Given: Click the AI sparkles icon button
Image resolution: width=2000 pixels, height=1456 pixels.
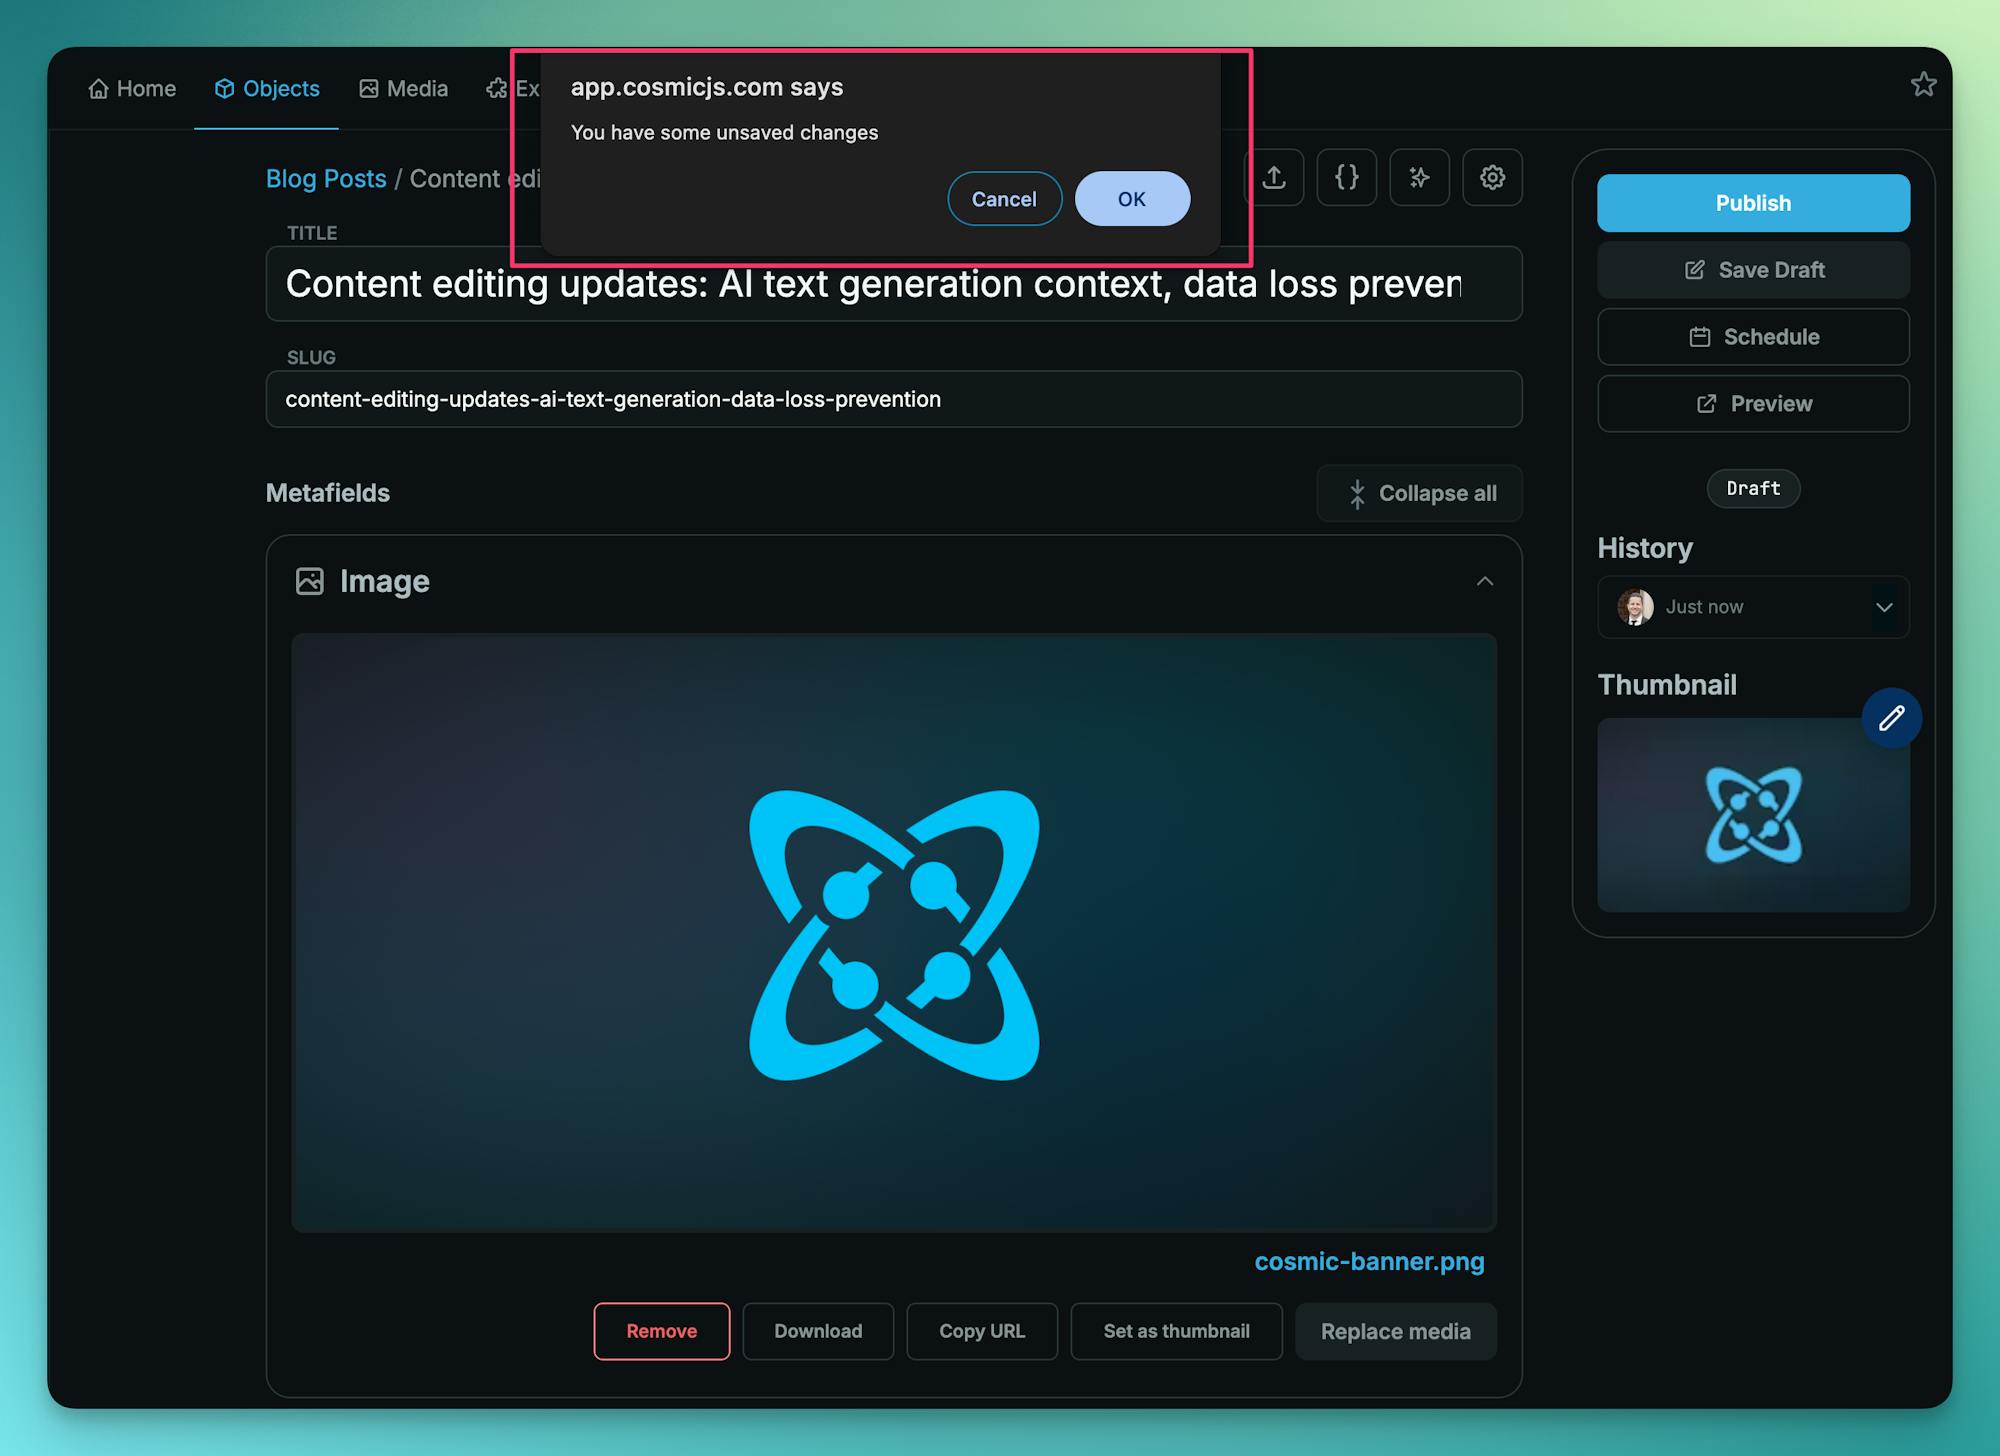Looking at the screenshot, I should 1419,178.
